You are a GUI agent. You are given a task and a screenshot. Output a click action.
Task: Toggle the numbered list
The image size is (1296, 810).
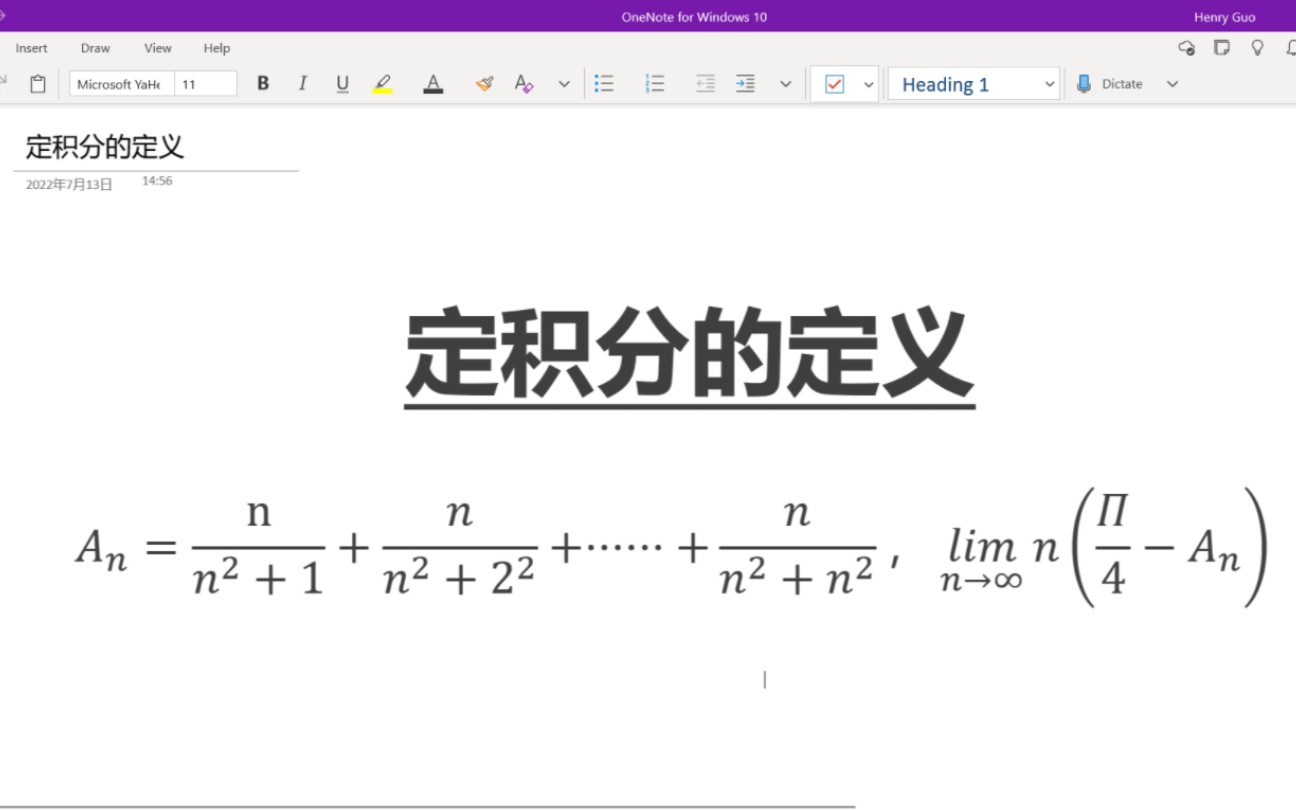(655, 84)
